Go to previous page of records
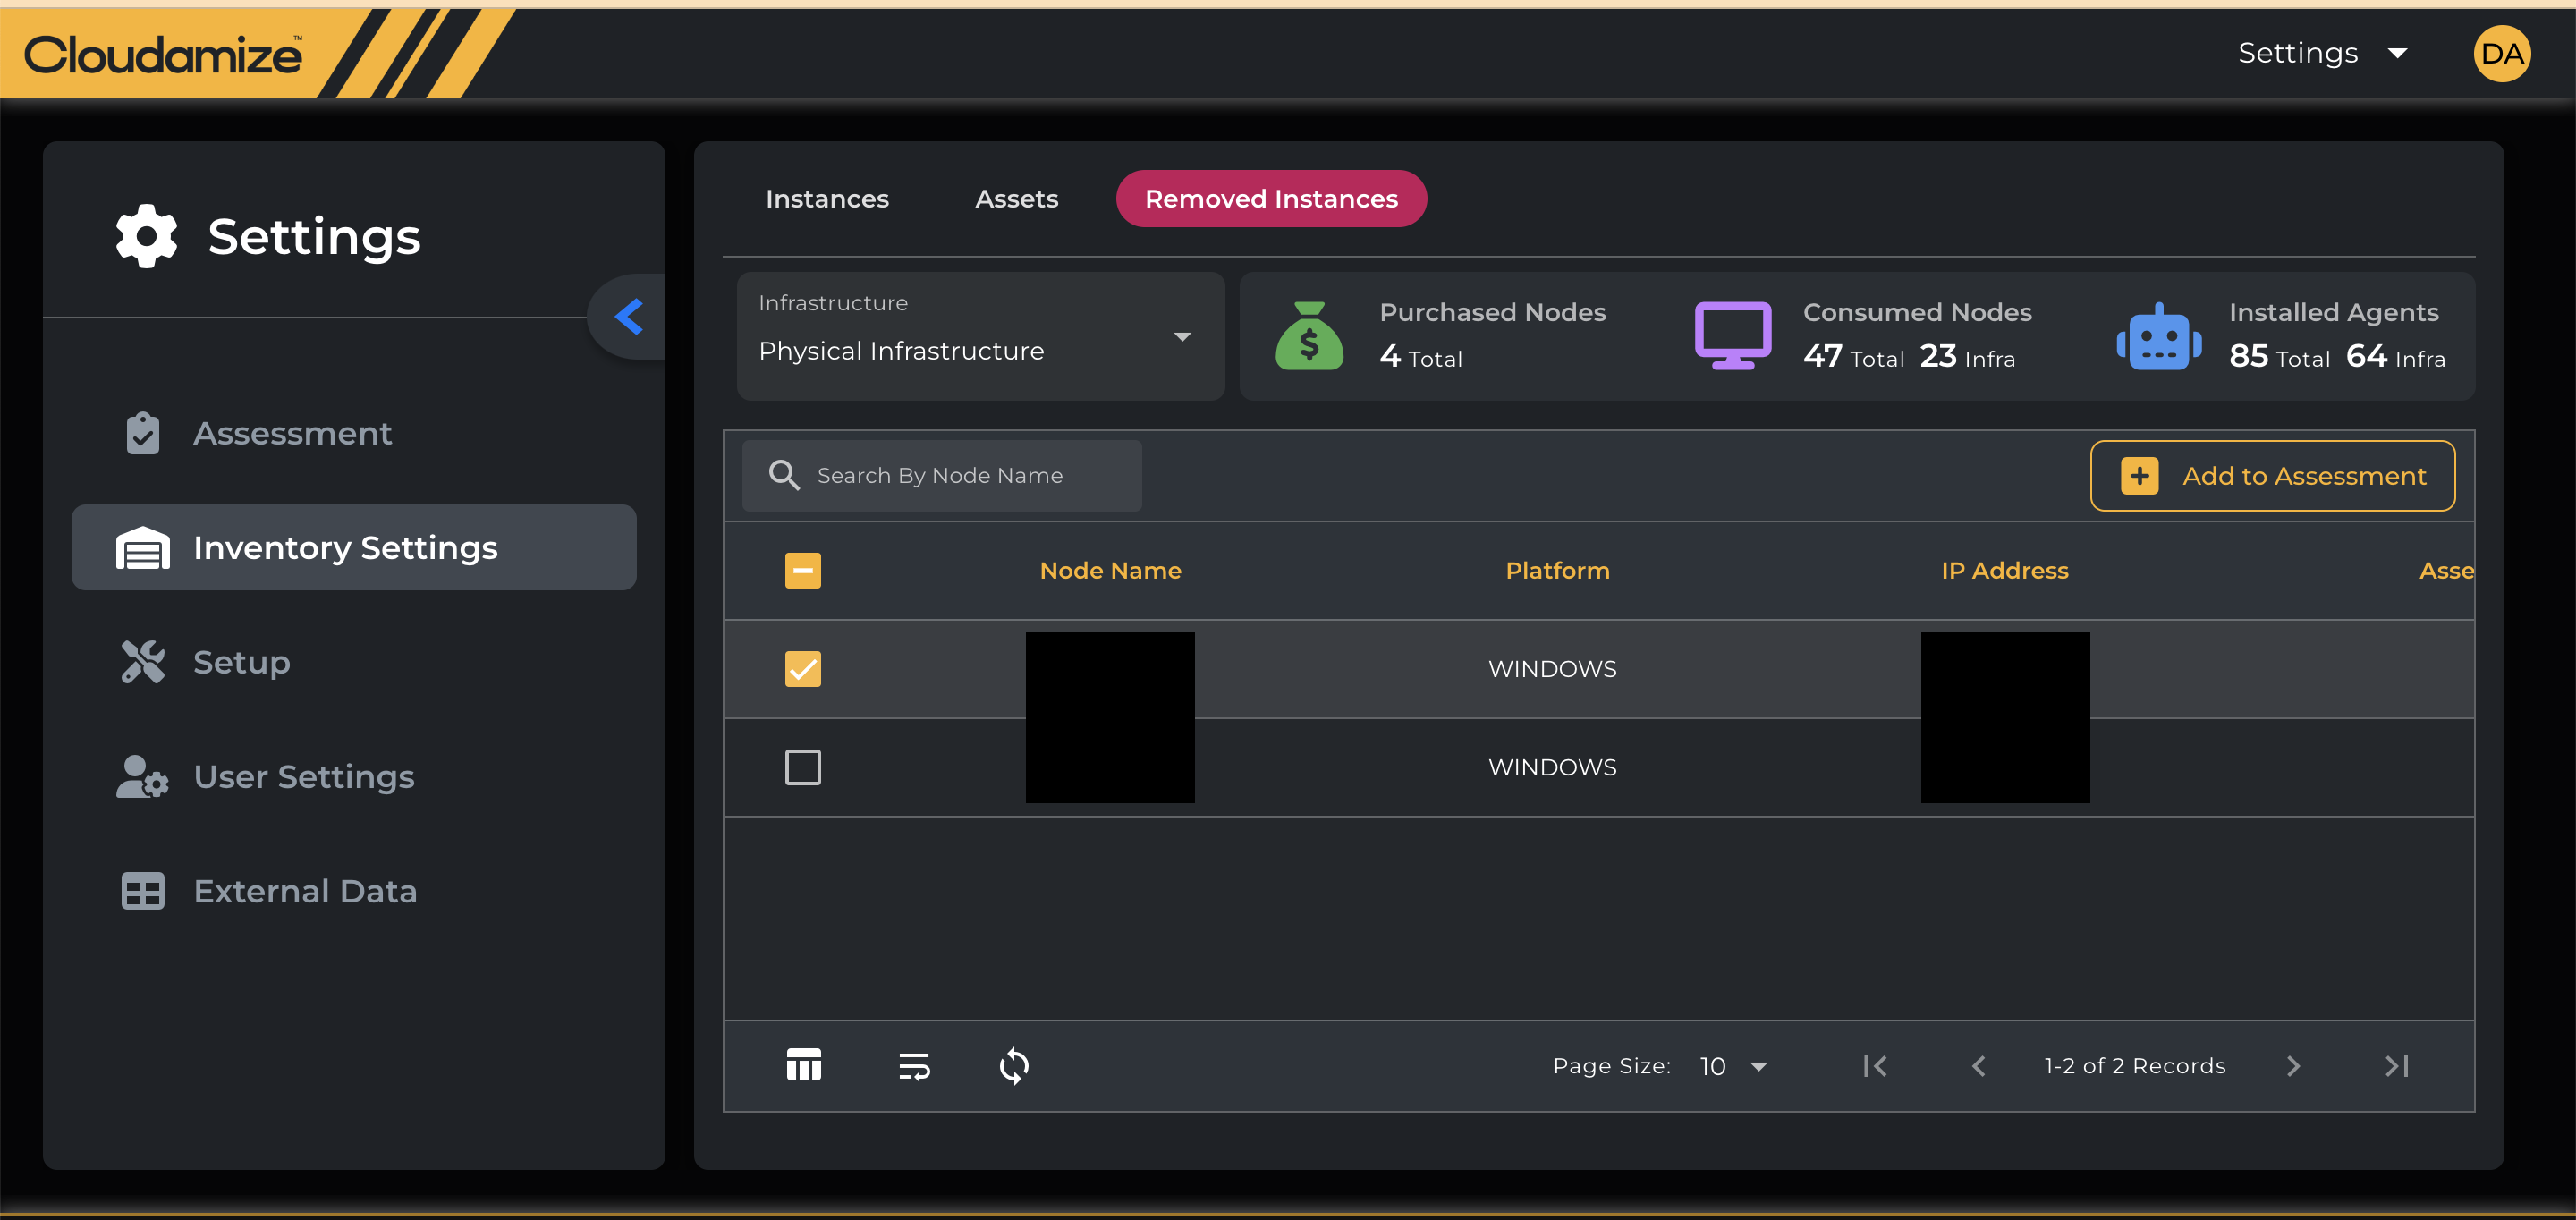Image resolution: width=2576 pixels, height=1220 pixels. click(1978, 1066)
